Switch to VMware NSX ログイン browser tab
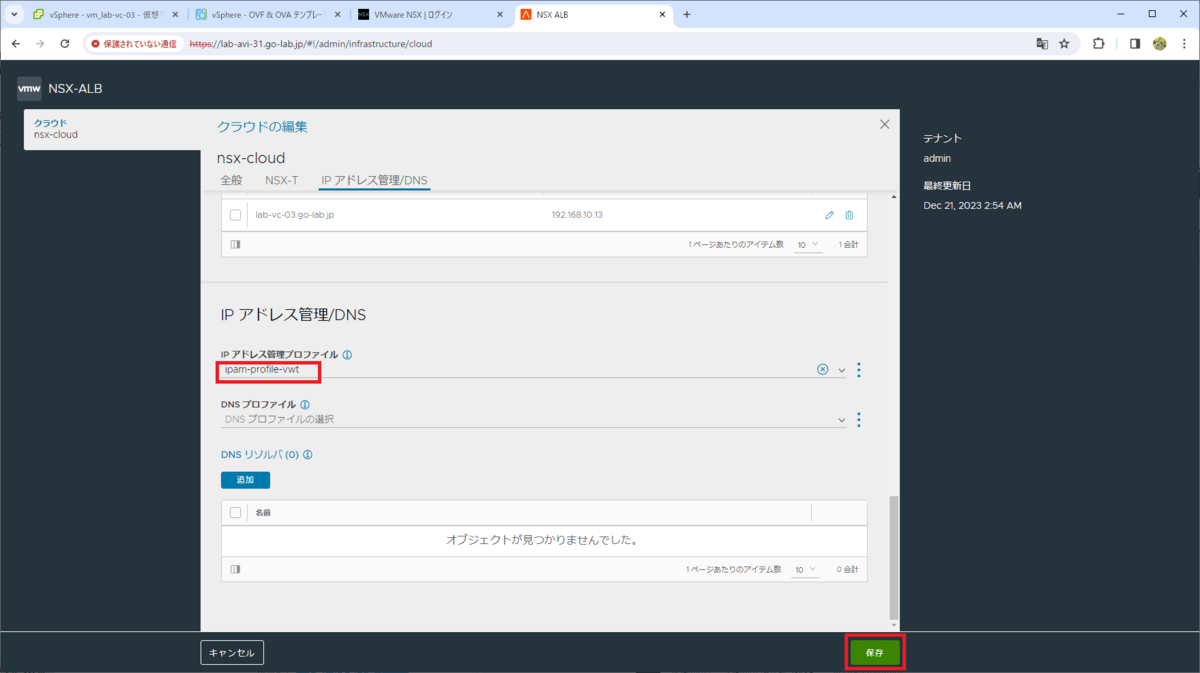 pos(431,15)
